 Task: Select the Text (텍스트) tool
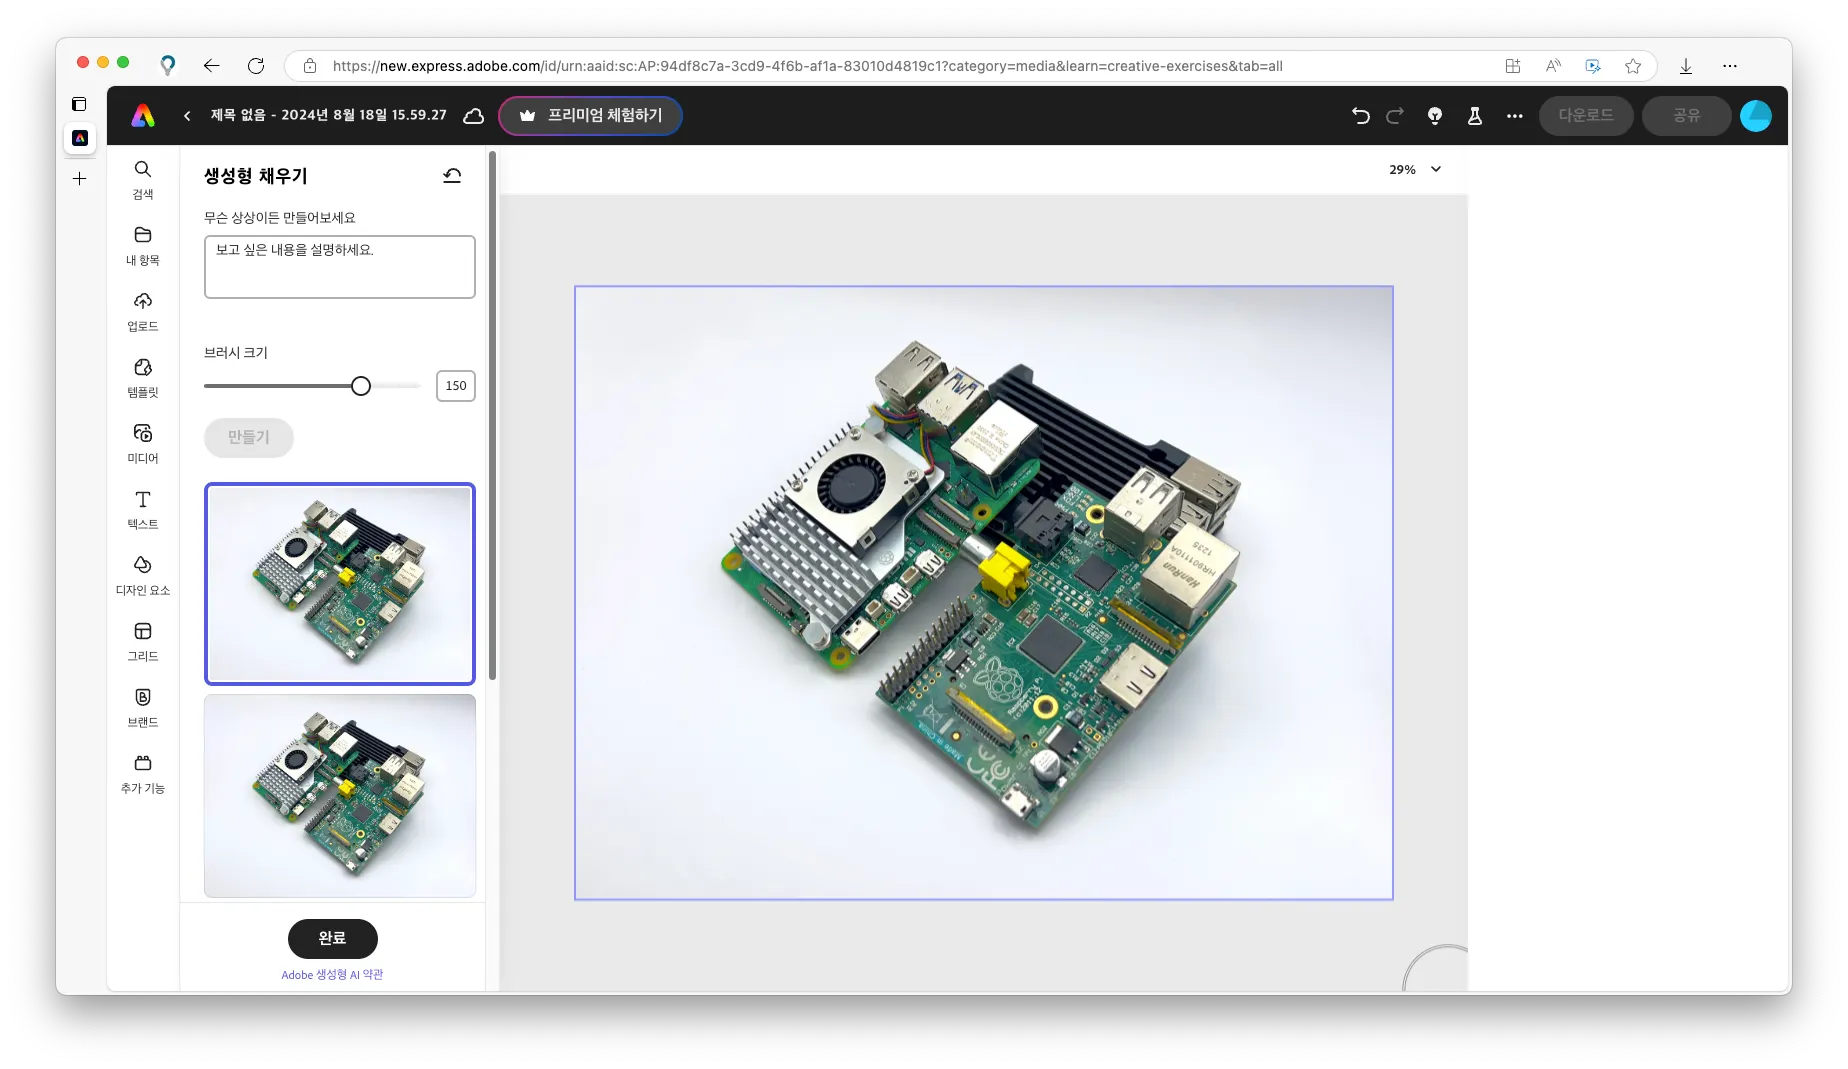point(143,510)
